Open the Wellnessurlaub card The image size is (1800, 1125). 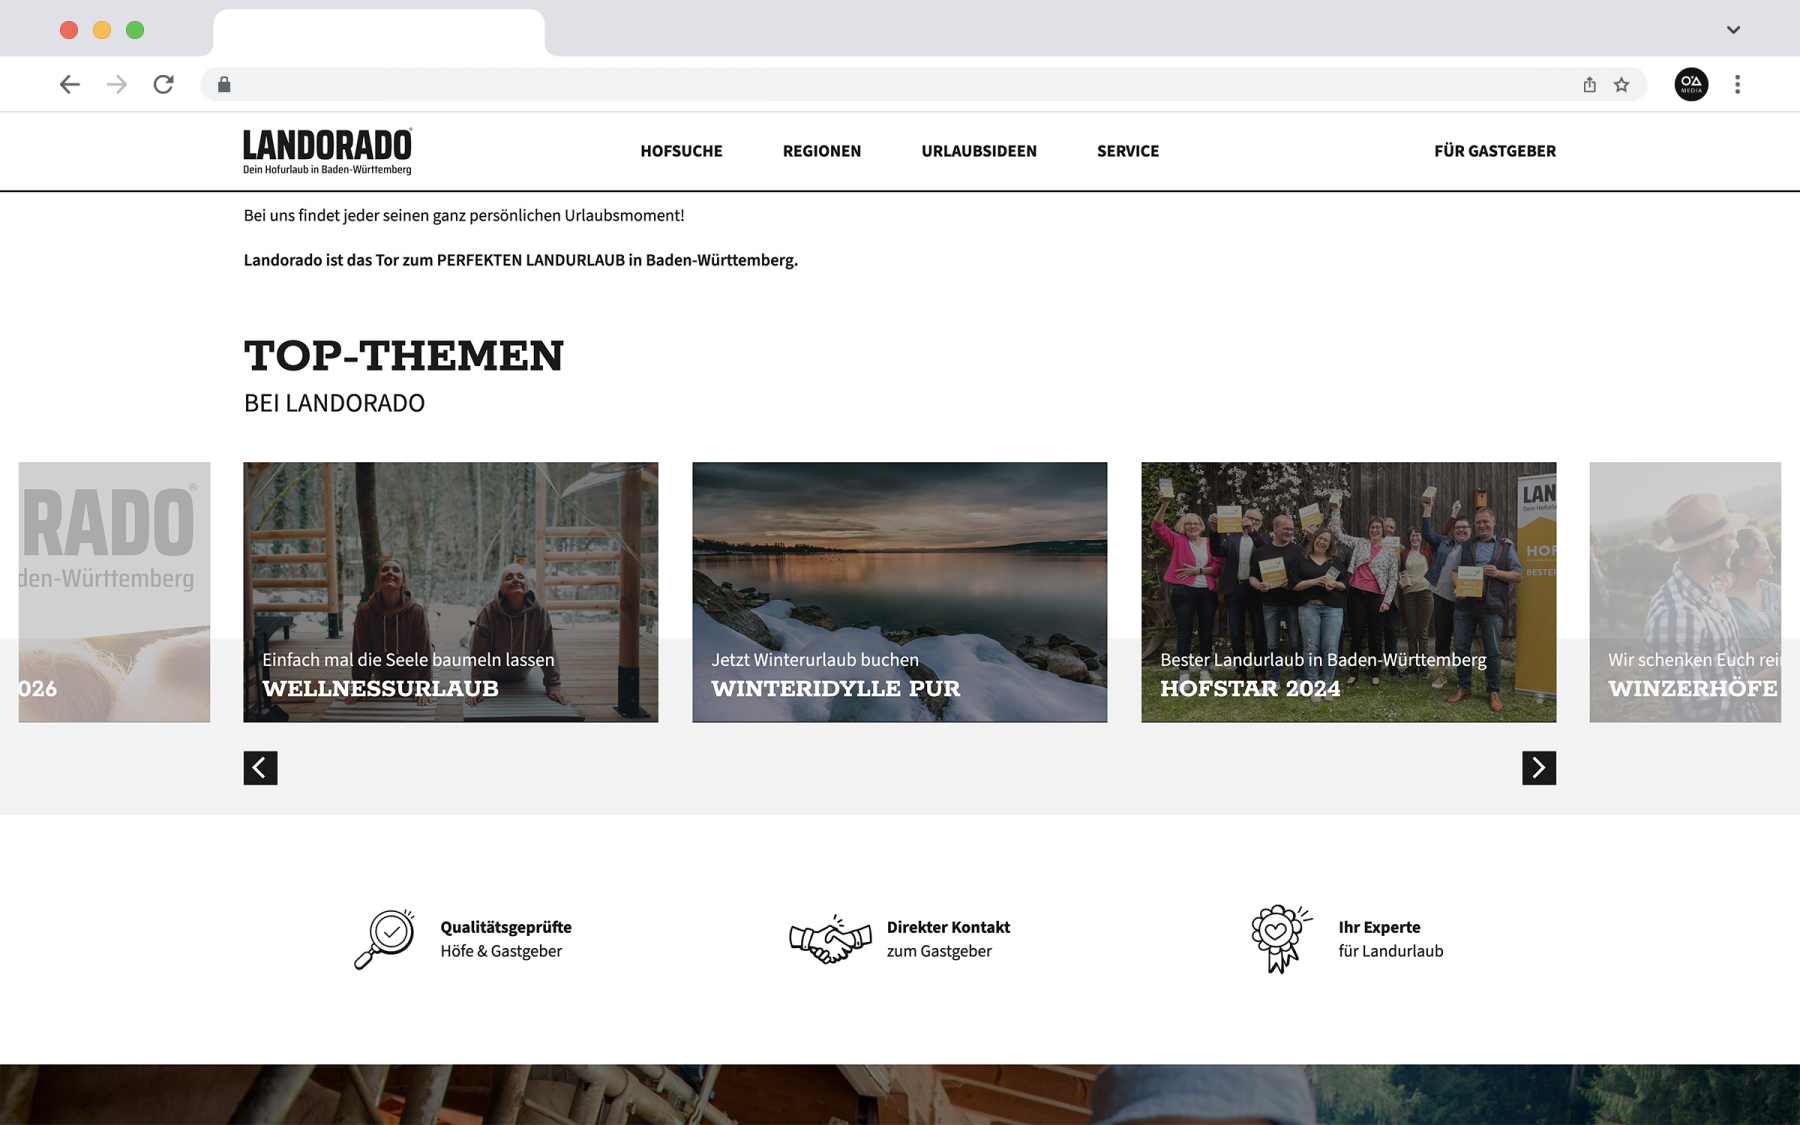point(451,592)
